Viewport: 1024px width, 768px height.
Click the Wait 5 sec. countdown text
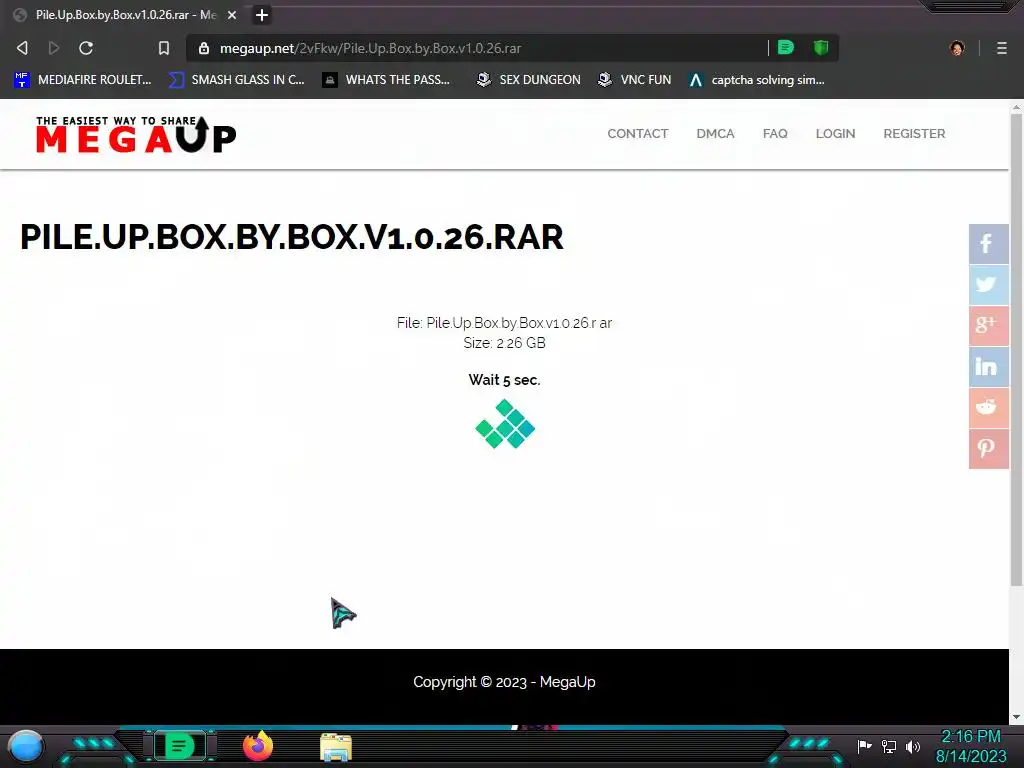click(x=504, y=380)
